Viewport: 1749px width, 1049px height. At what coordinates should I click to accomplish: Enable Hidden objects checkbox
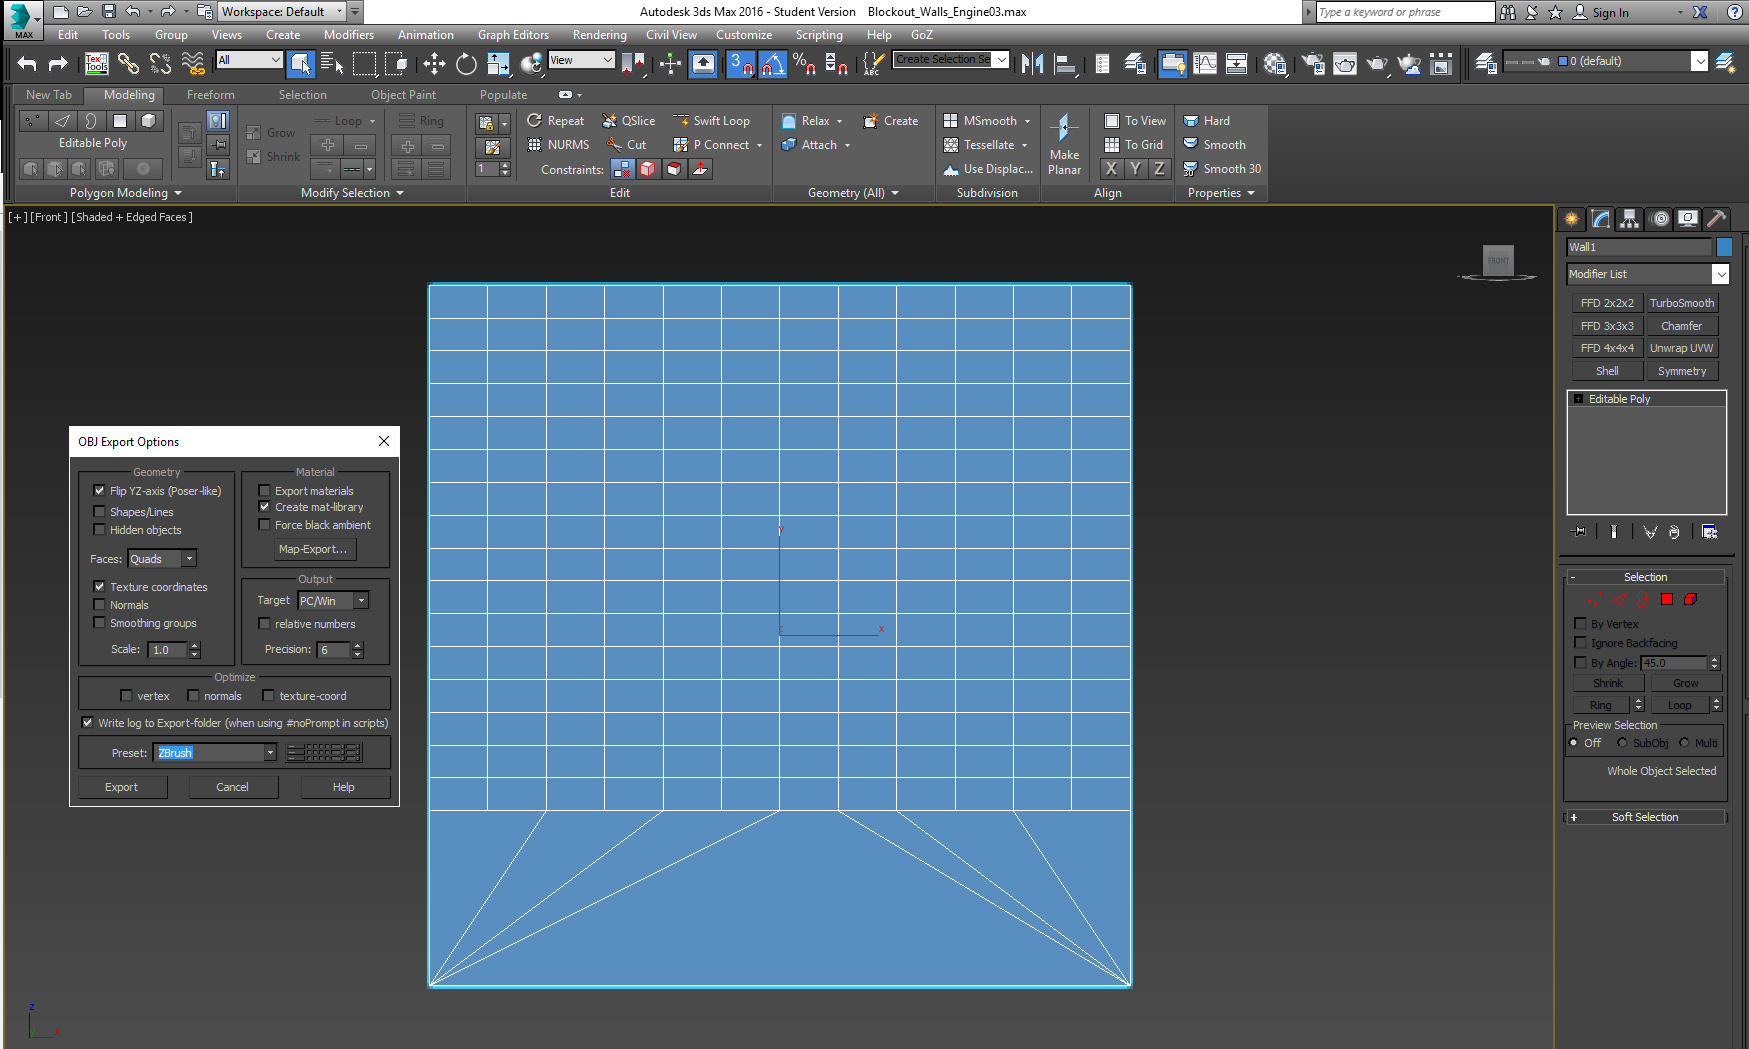99,530
